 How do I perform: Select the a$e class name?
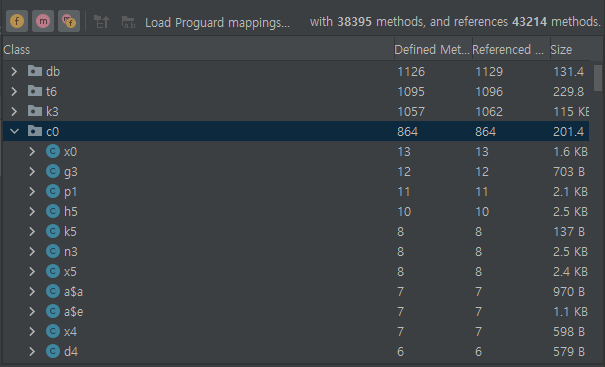point(73,312)
